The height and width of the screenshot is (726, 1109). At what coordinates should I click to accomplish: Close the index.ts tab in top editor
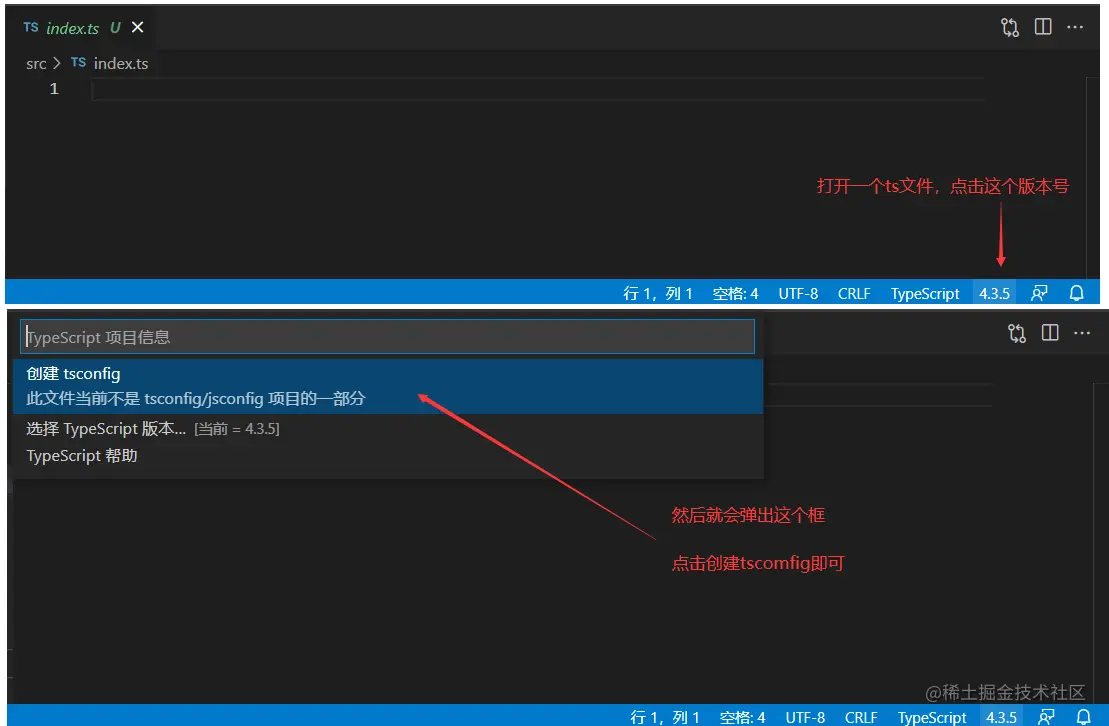[x=137, y=27]
